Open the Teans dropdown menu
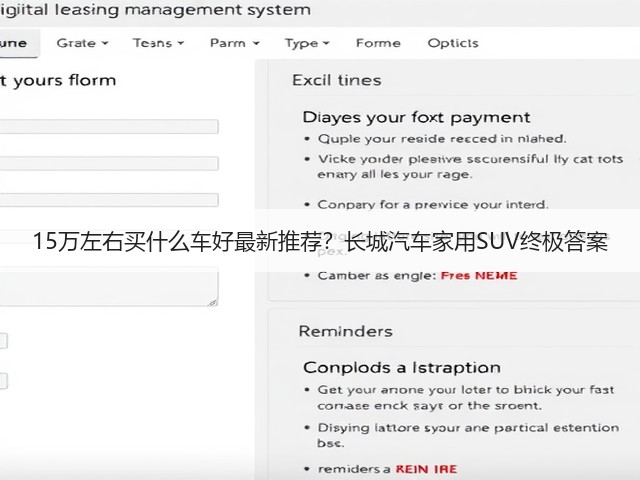640x480 pixels. [158, 43]
